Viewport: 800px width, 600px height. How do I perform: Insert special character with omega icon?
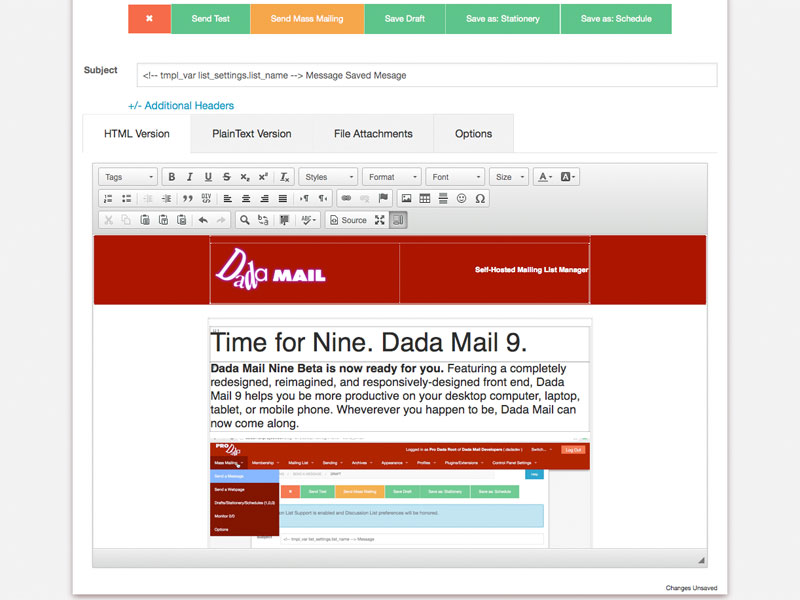[480, 199]
